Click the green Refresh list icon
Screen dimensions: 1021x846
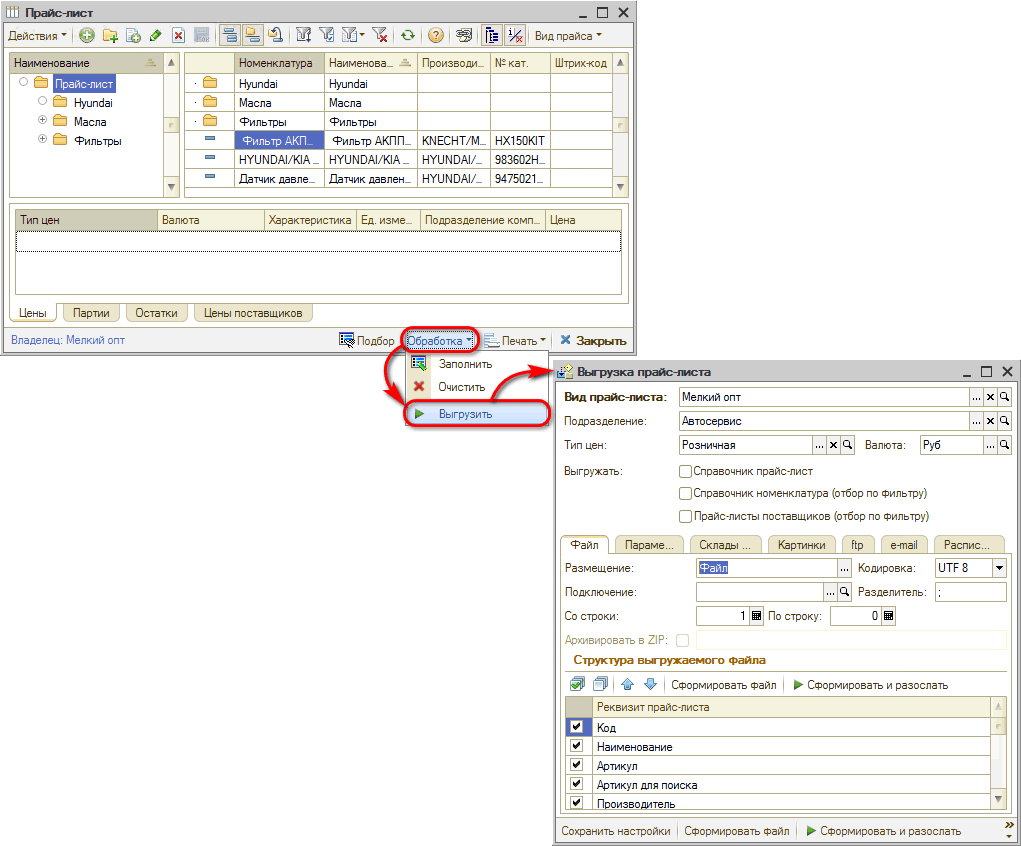pyautogui.click(x=408, y=35)
